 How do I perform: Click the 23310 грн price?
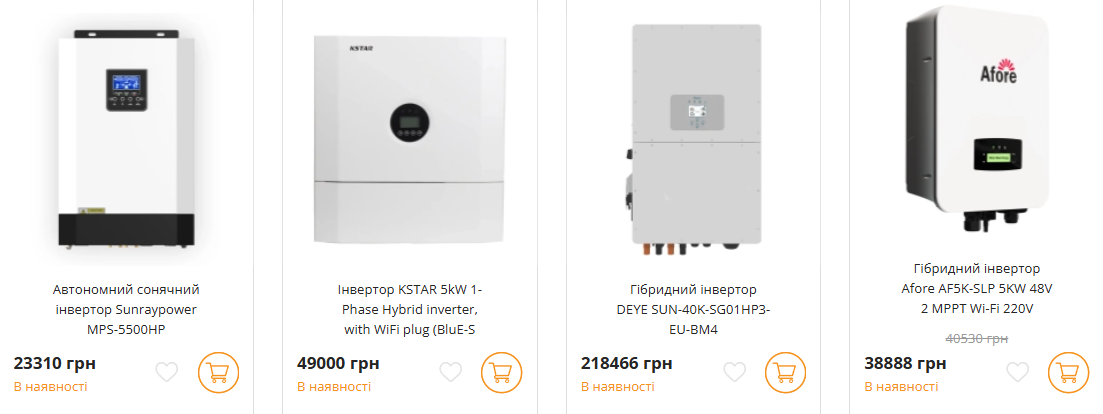click(52, 363)
